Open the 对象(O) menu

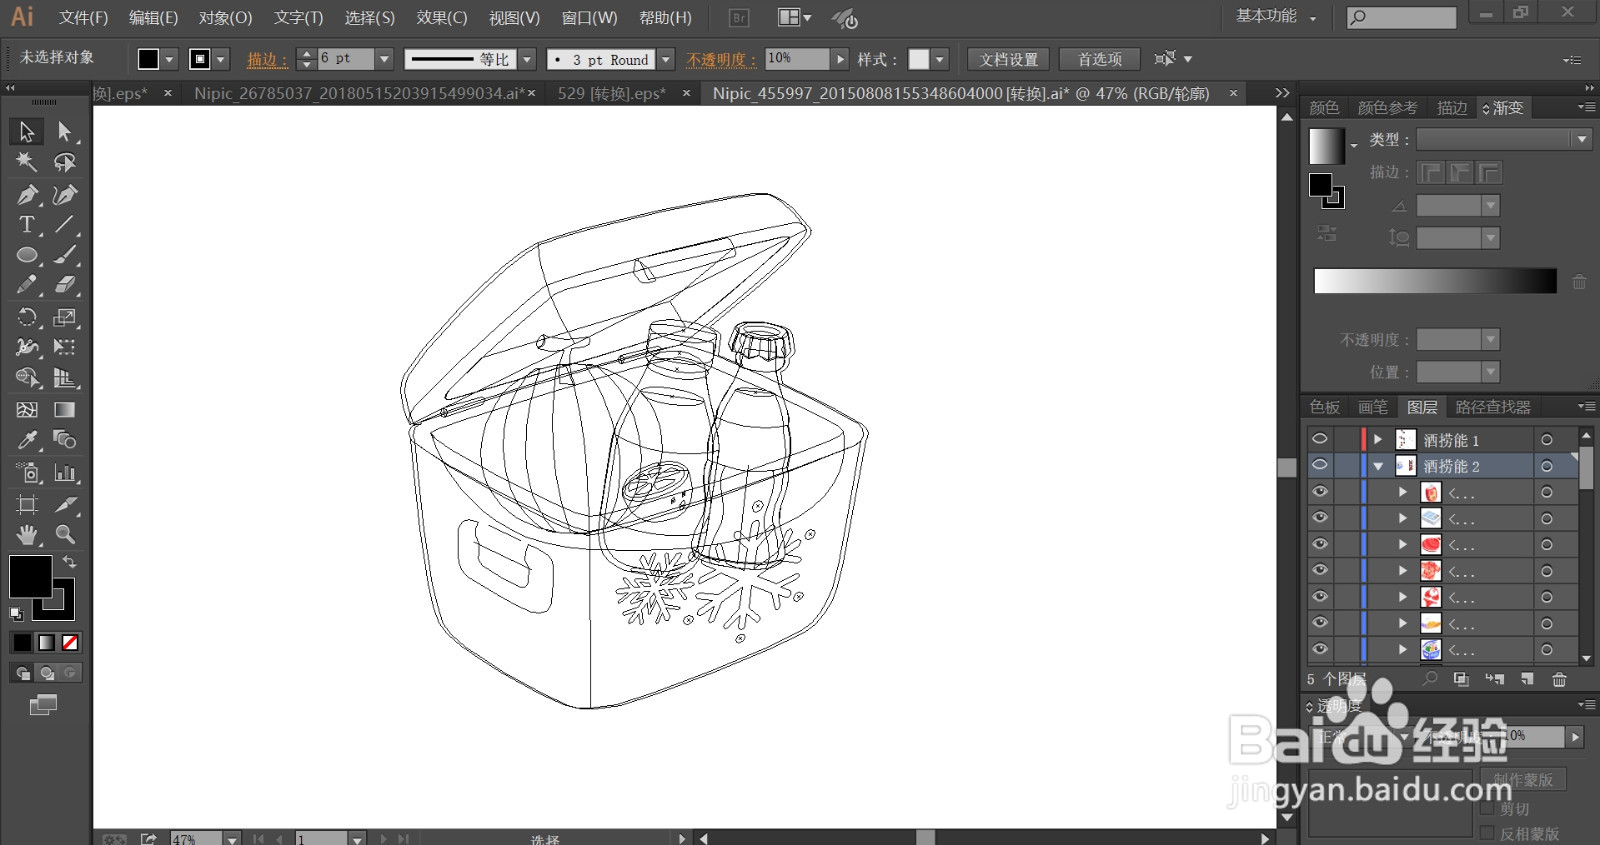(x=225, y=17)
